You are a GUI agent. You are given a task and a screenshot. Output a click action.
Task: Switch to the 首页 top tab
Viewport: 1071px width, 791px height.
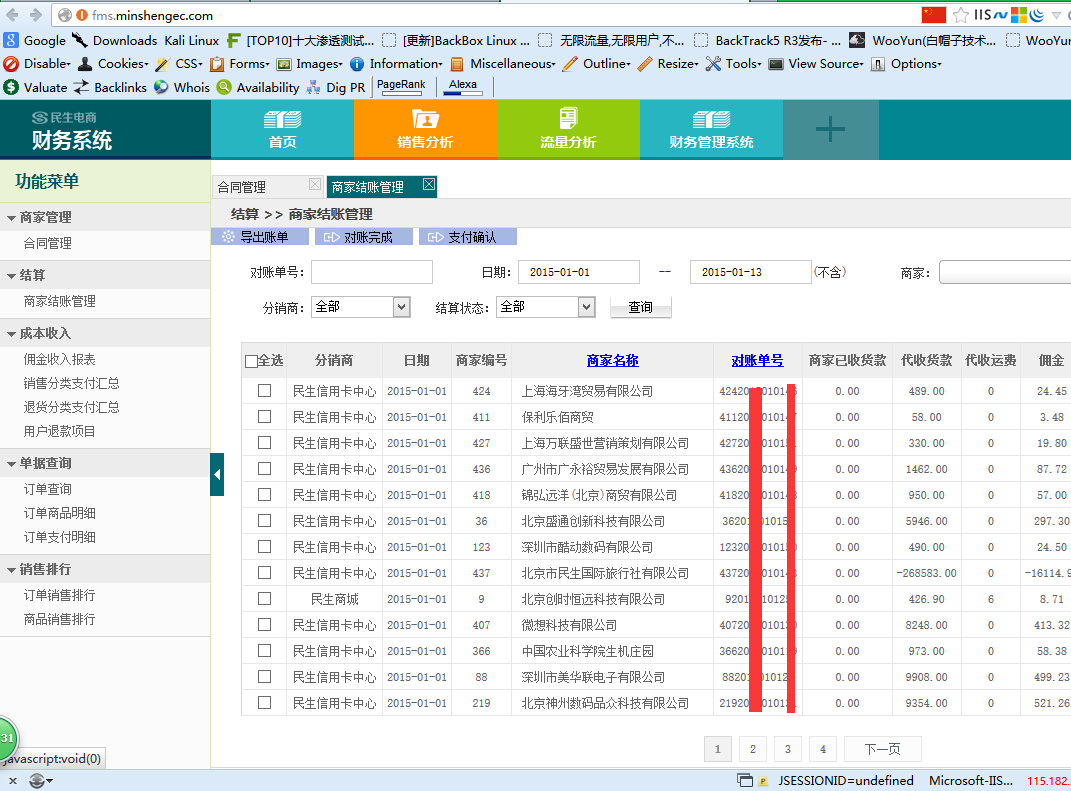[282, 130]
